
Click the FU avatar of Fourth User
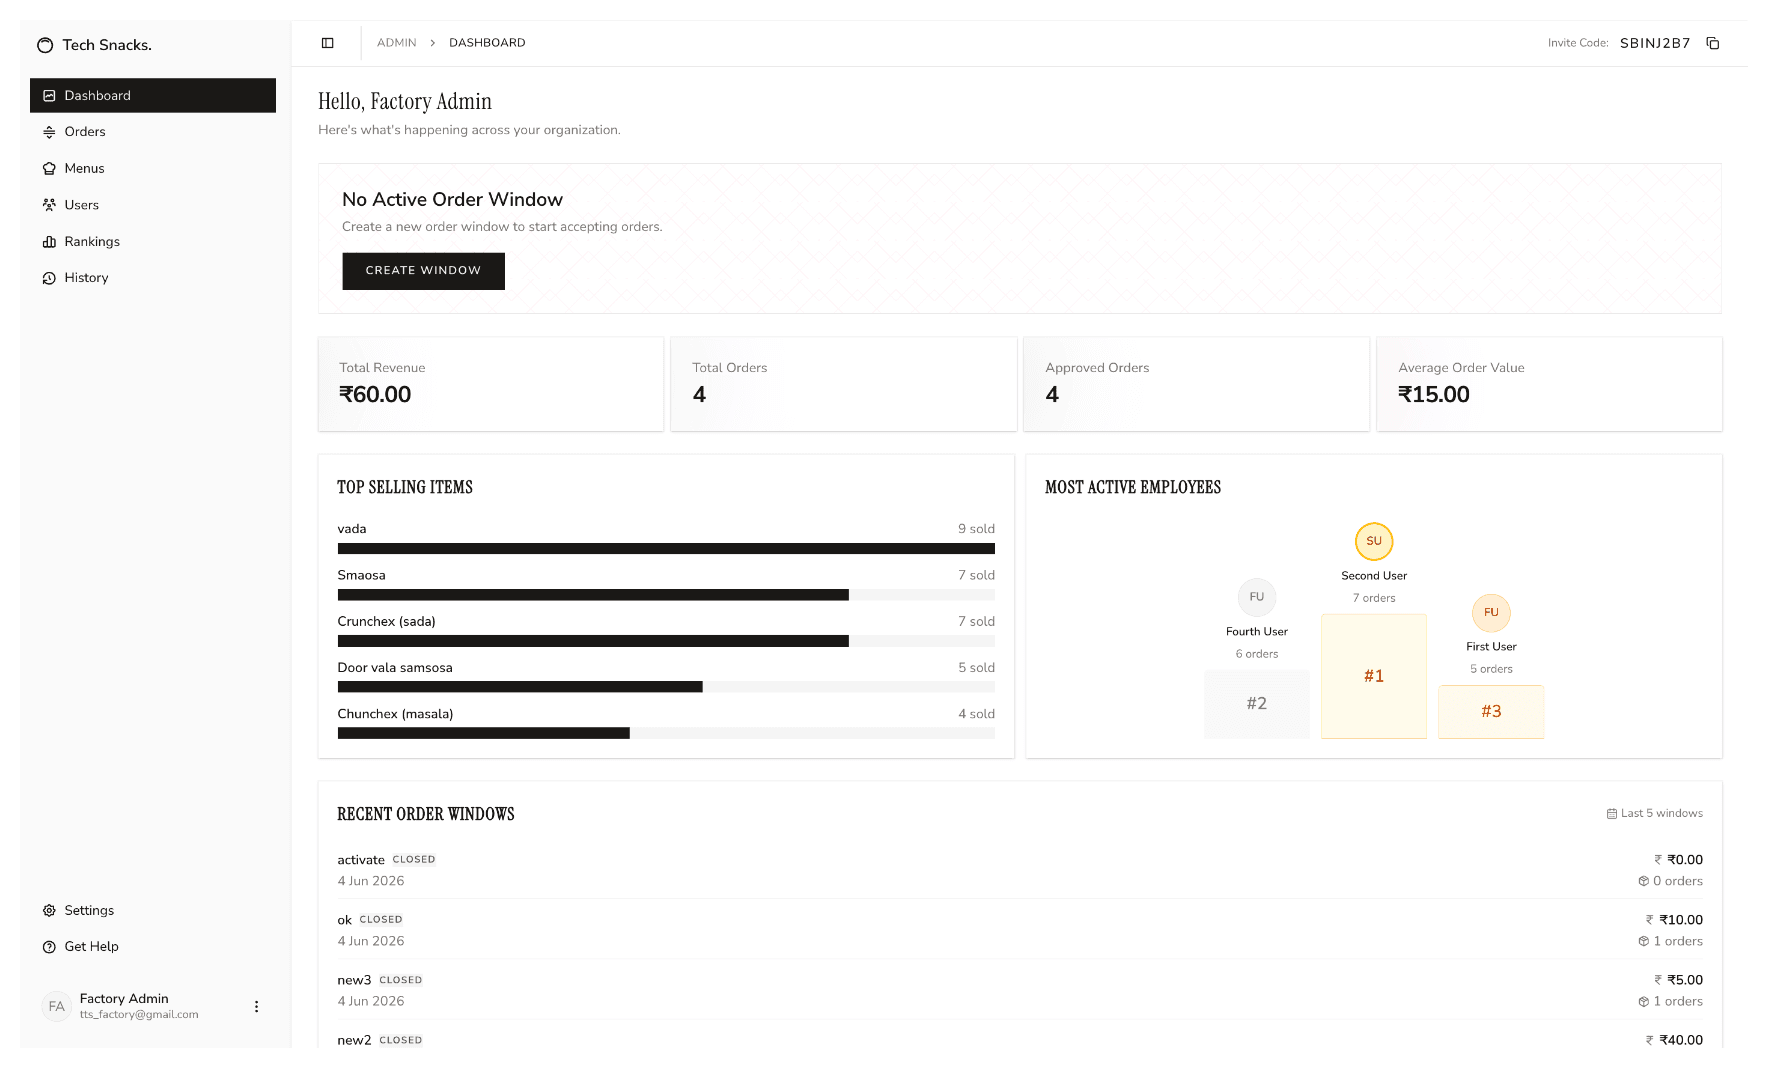(x=1257, y=597)
